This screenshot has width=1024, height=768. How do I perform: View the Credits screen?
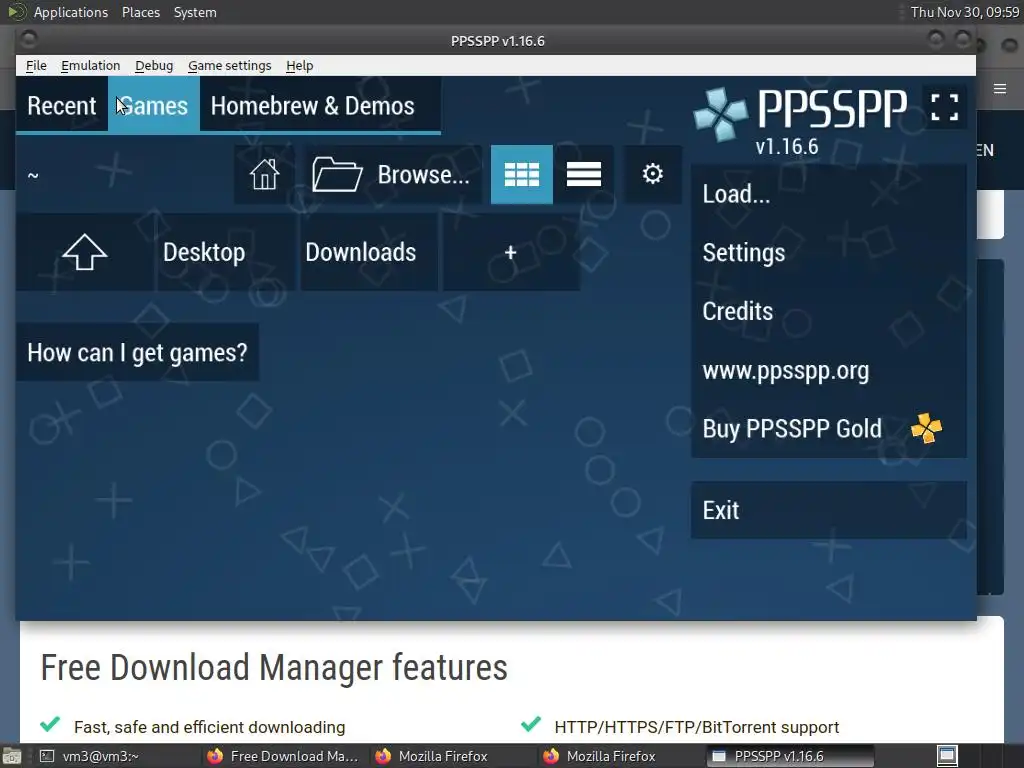(829, 312)
